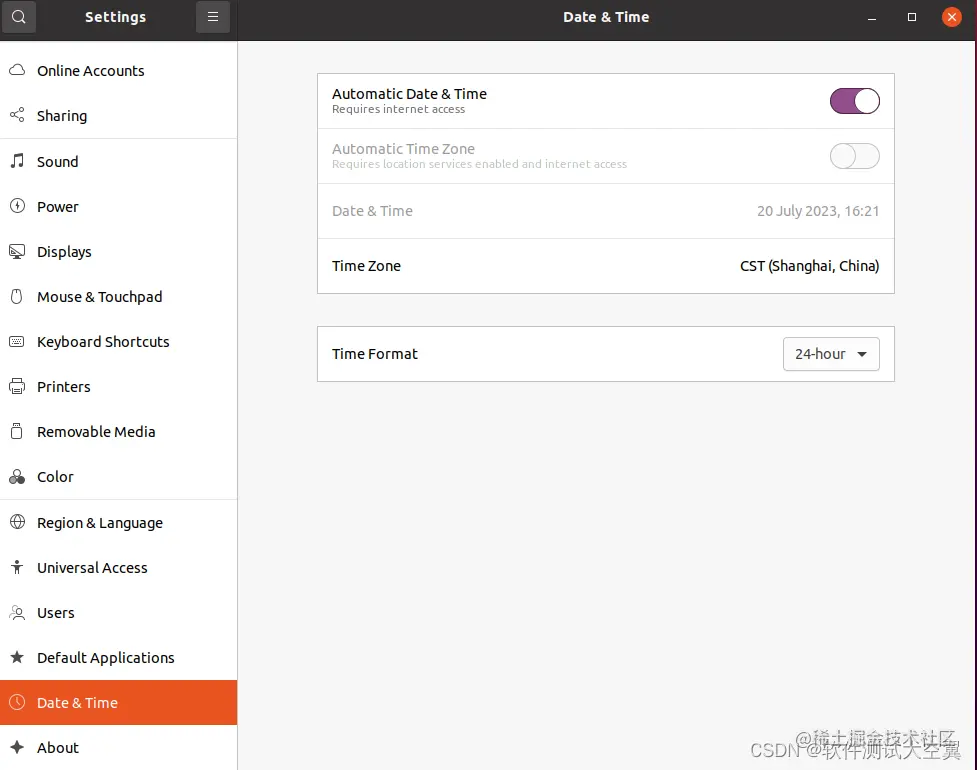Click the Removable Media drive icon

17,431
